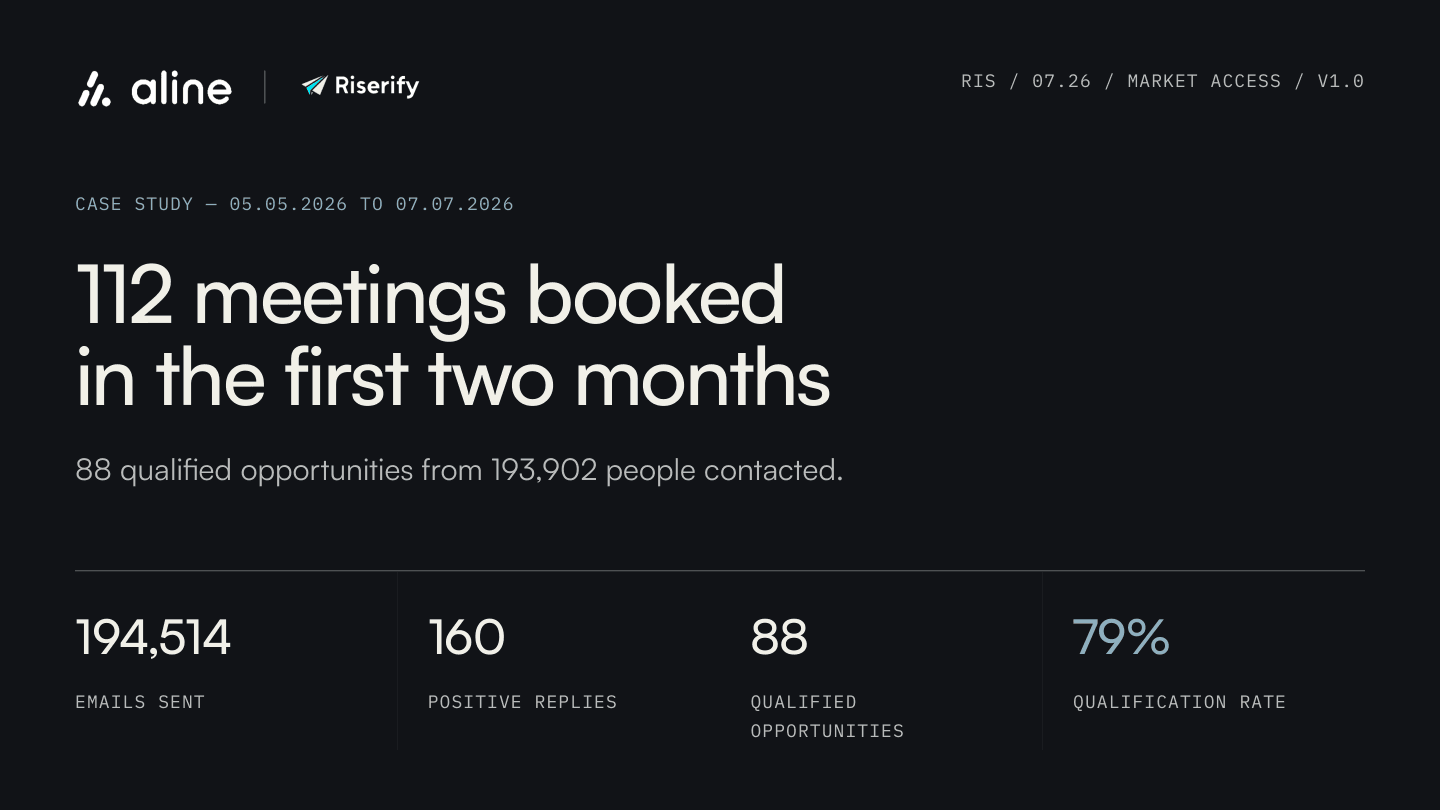Click the aline wordmark text
The width and height of the screenshot is (1440, 810).
click(181, 89)
